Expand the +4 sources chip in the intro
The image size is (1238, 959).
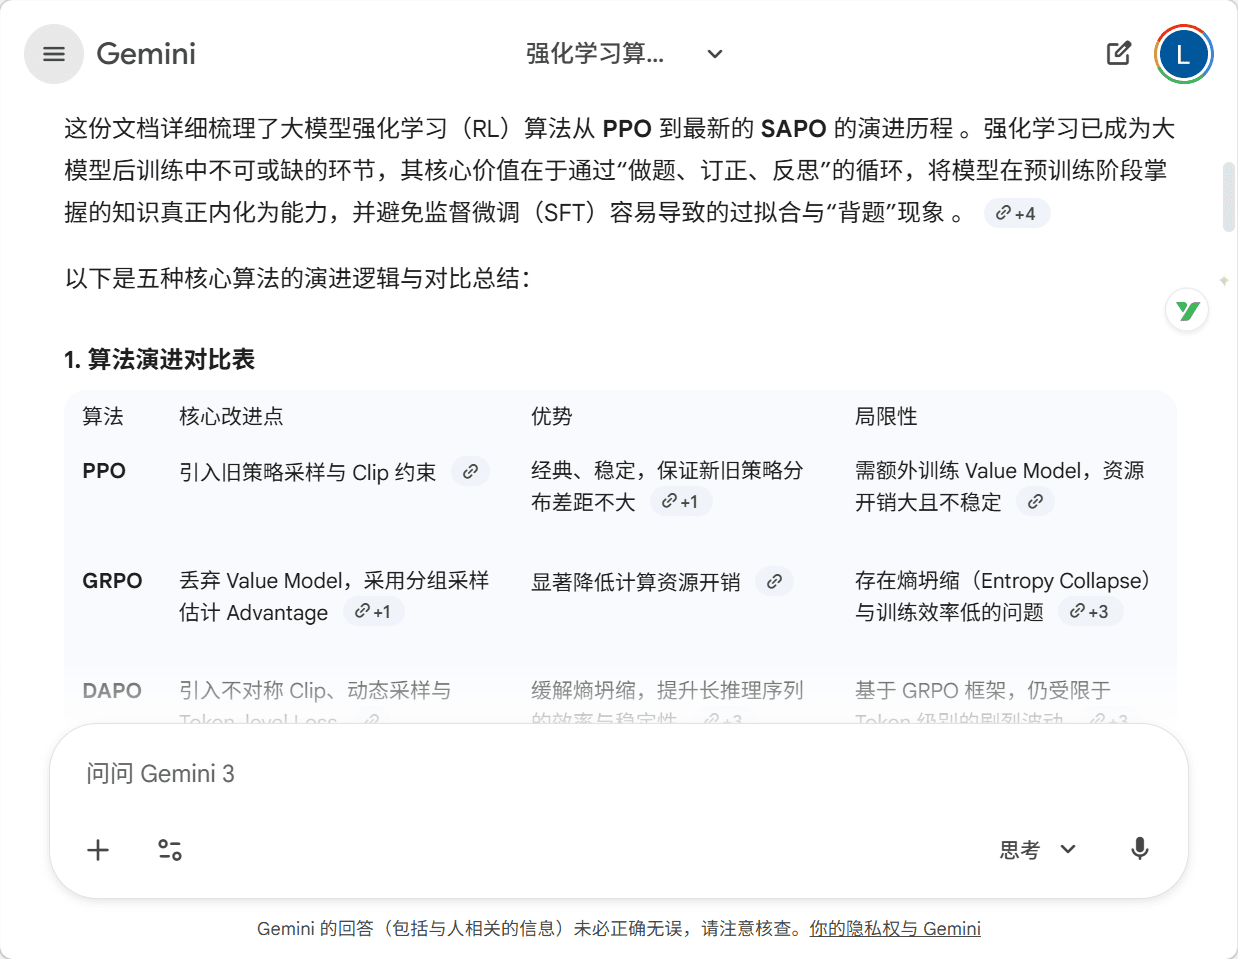pos(1016,213)
